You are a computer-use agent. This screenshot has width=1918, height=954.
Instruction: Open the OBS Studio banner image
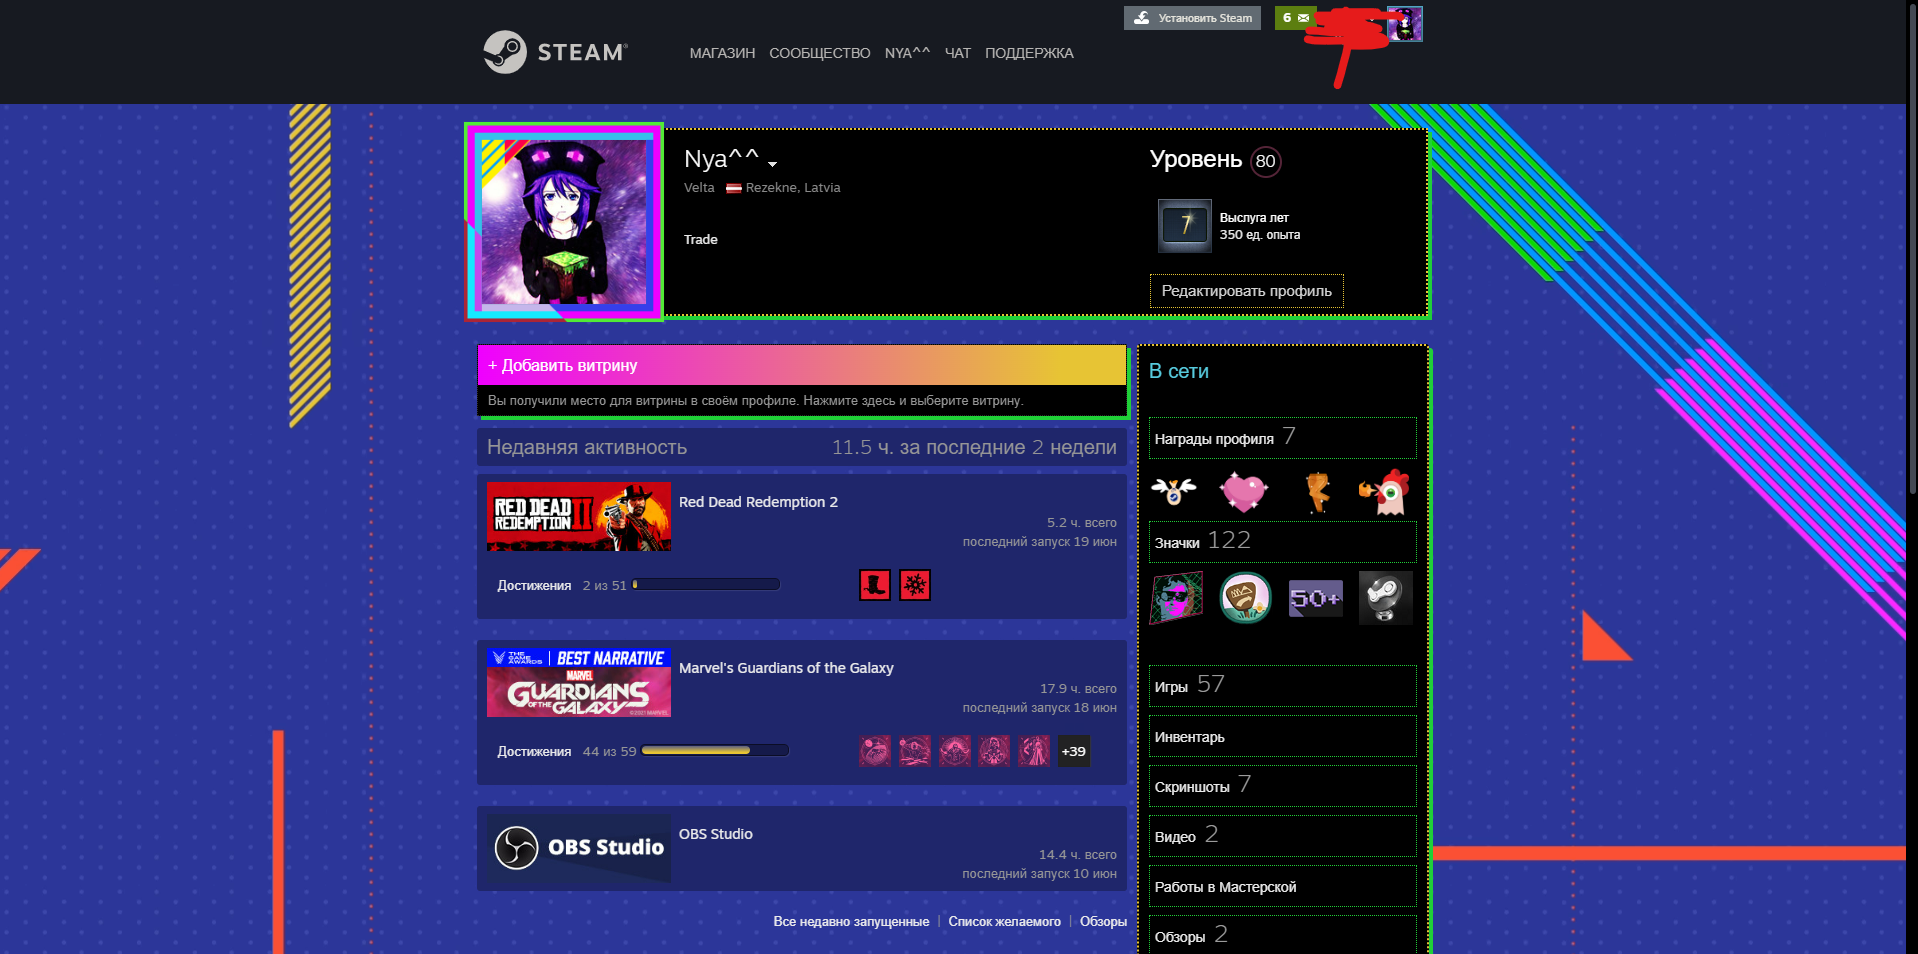click(579, 848)
